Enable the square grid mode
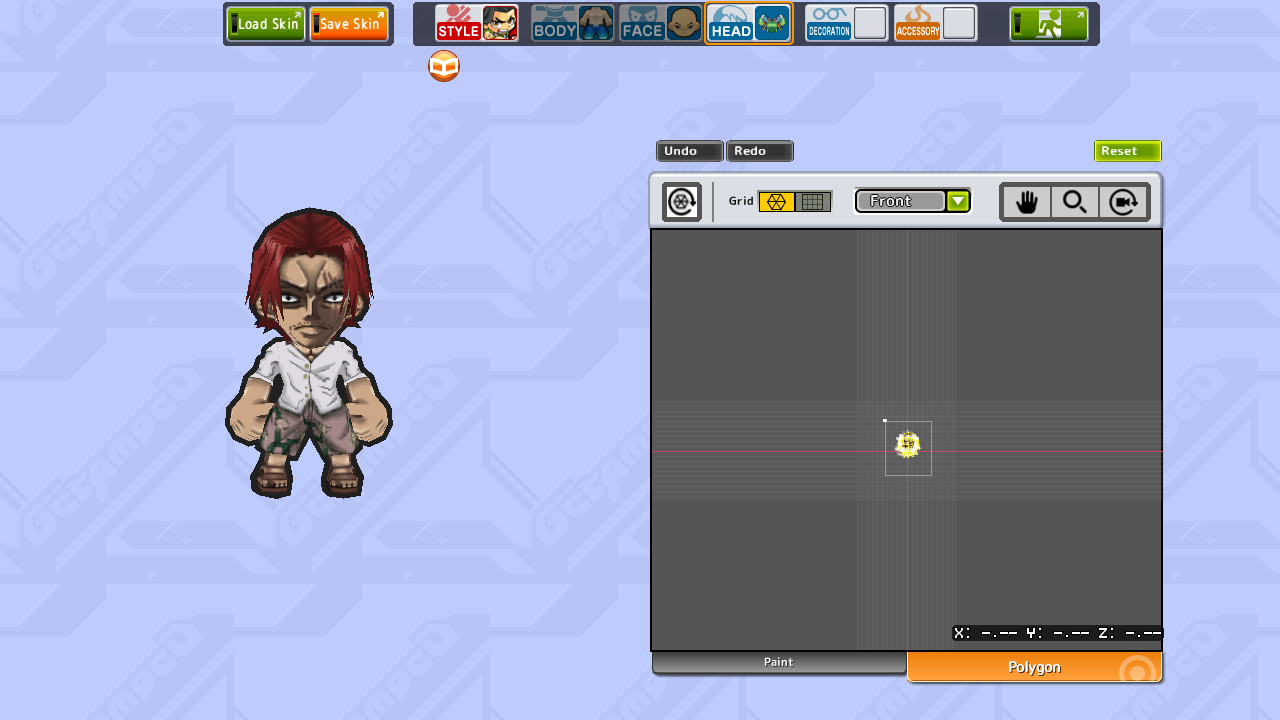This screenshot has width=1280, height=720. 813,202
